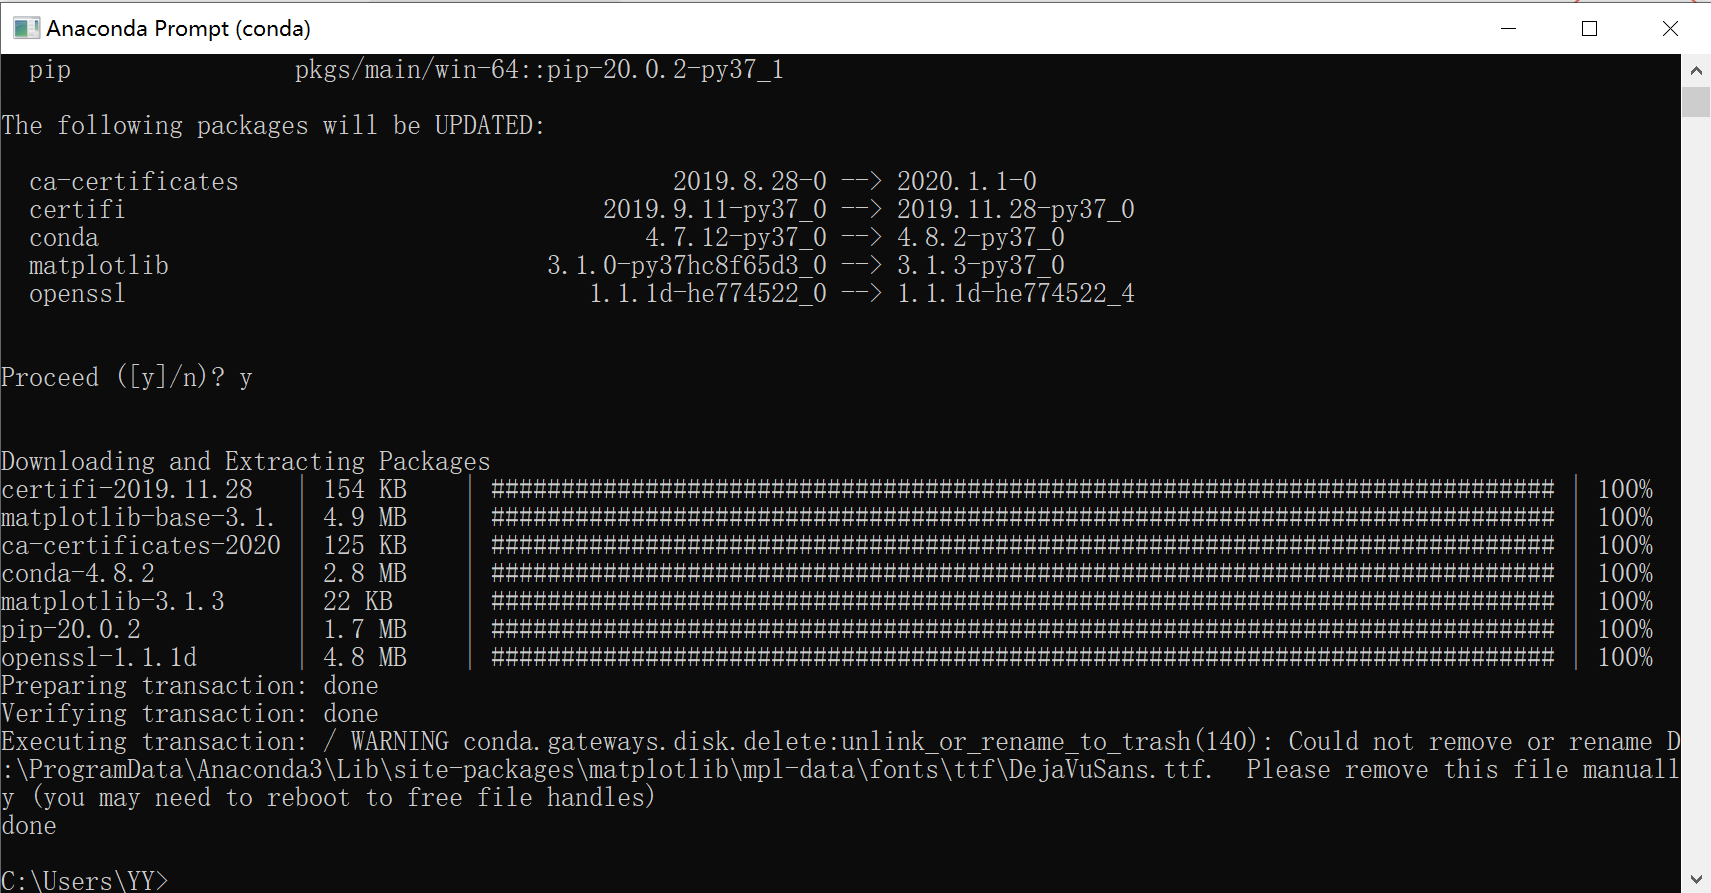Minimize the Anaconda Prompt window
The image size is (1711, 893).
tap(1509, 28)
